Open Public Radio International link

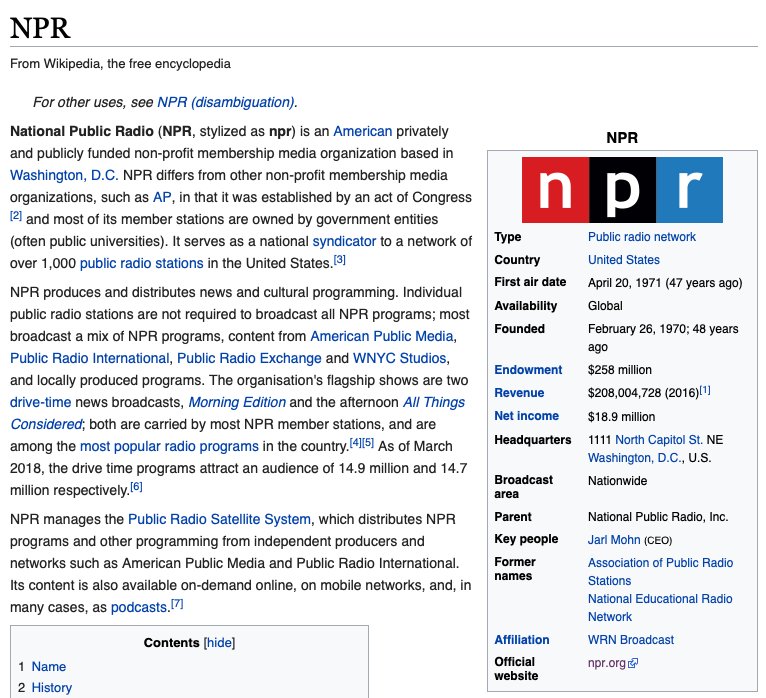pyautogui.click(x=90, y=359)
